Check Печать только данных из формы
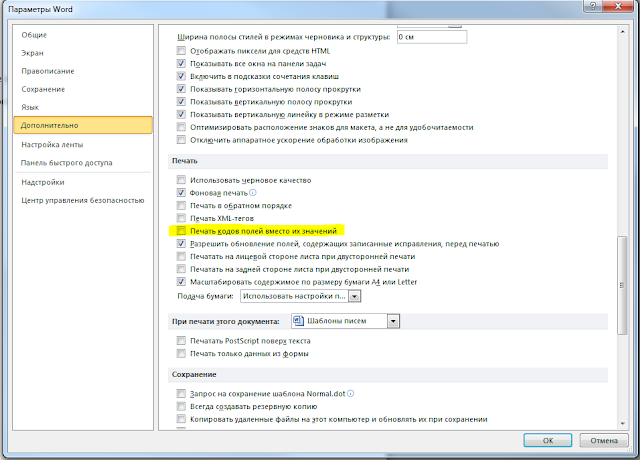The image size is (640, 460). pos(181,353)
